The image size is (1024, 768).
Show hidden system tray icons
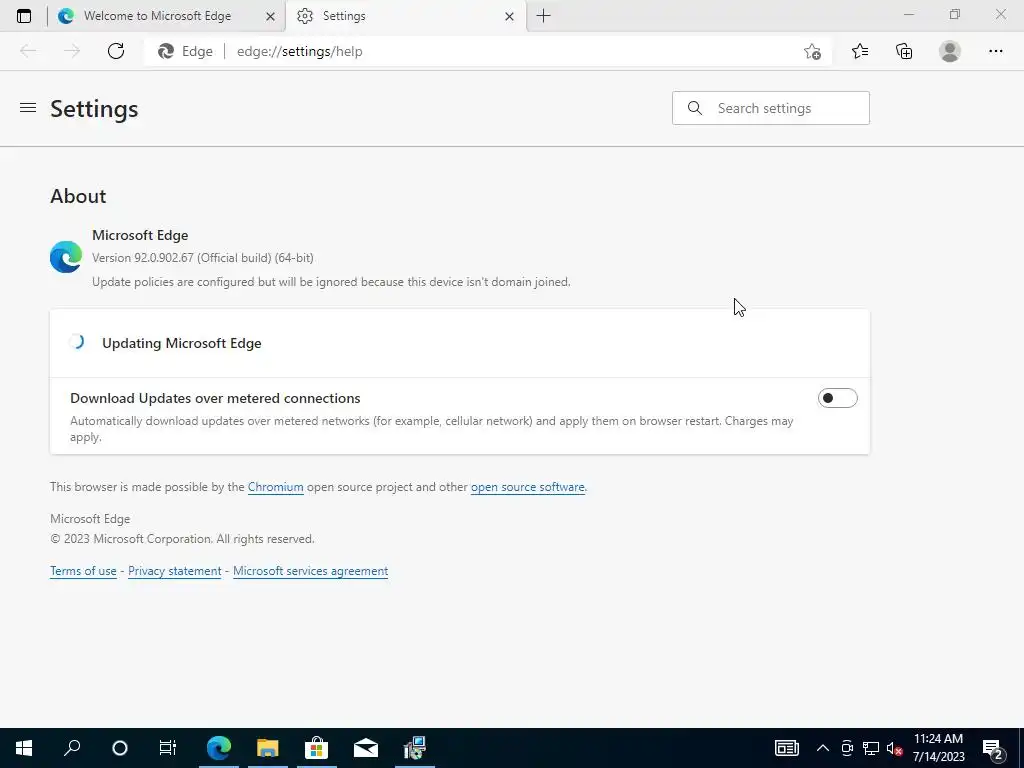click(x=823, y=748)
